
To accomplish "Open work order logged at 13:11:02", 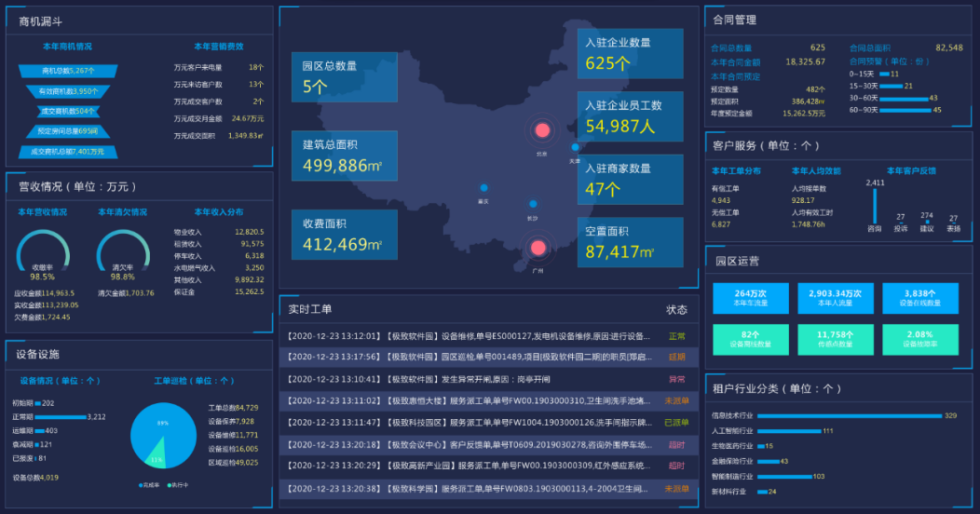I will tap(489, 401).
